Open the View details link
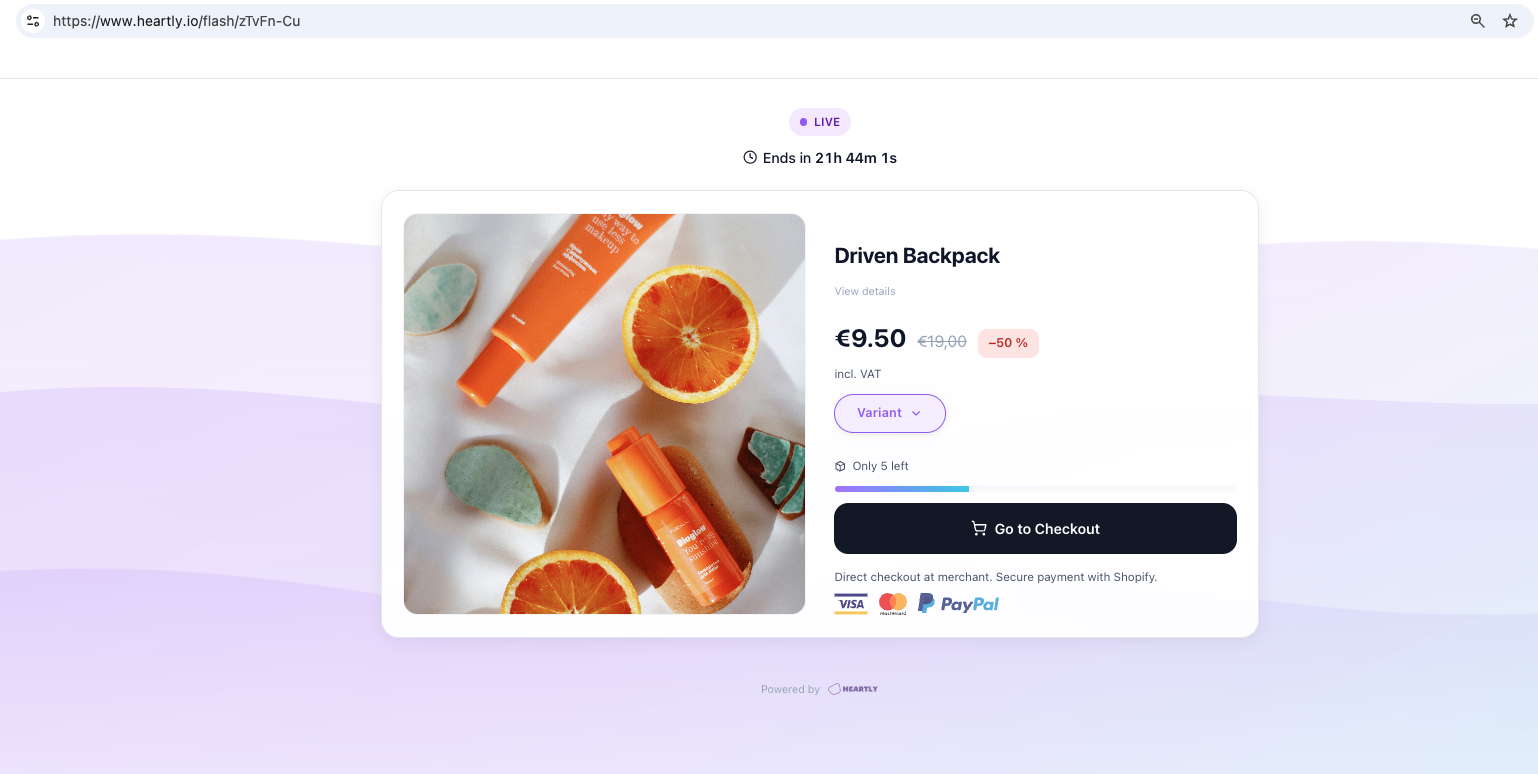Screen dimensions: 1538x774 [865, 291]
